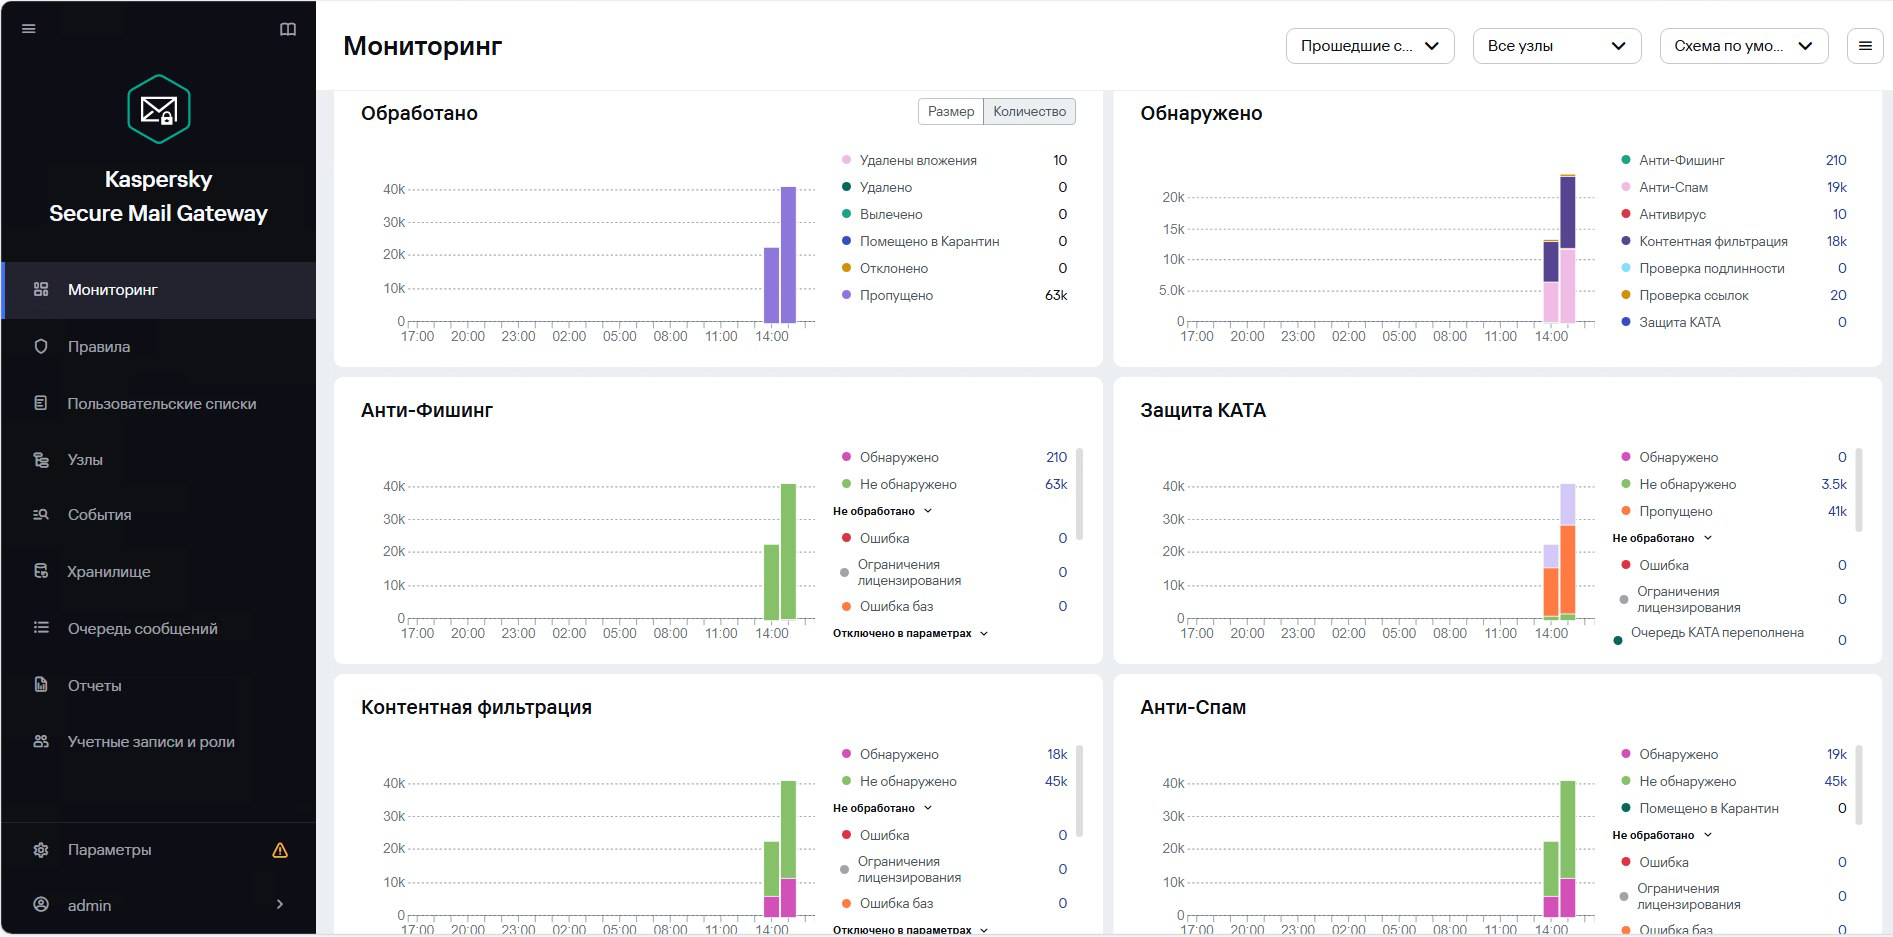Image resolution: width=1893 pixels, height=937 pixels.
Task: Open the Прошедшие с... time period dropdown
Action: coord(1370,46)
